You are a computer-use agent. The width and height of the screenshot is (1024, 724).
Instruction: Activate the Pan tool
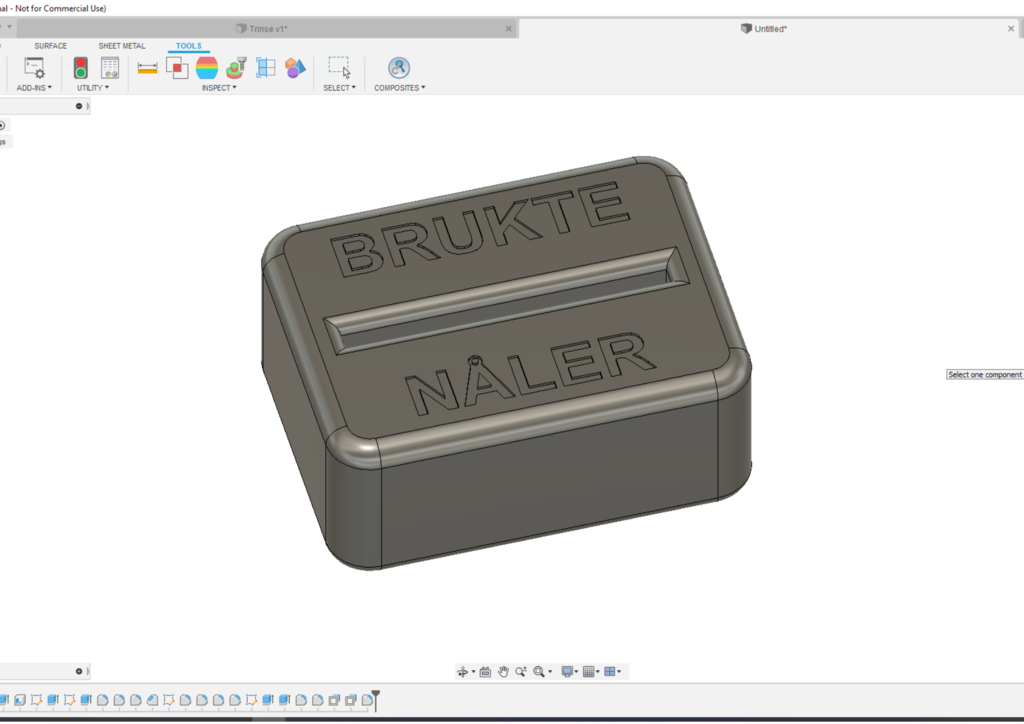pos(503,671)
